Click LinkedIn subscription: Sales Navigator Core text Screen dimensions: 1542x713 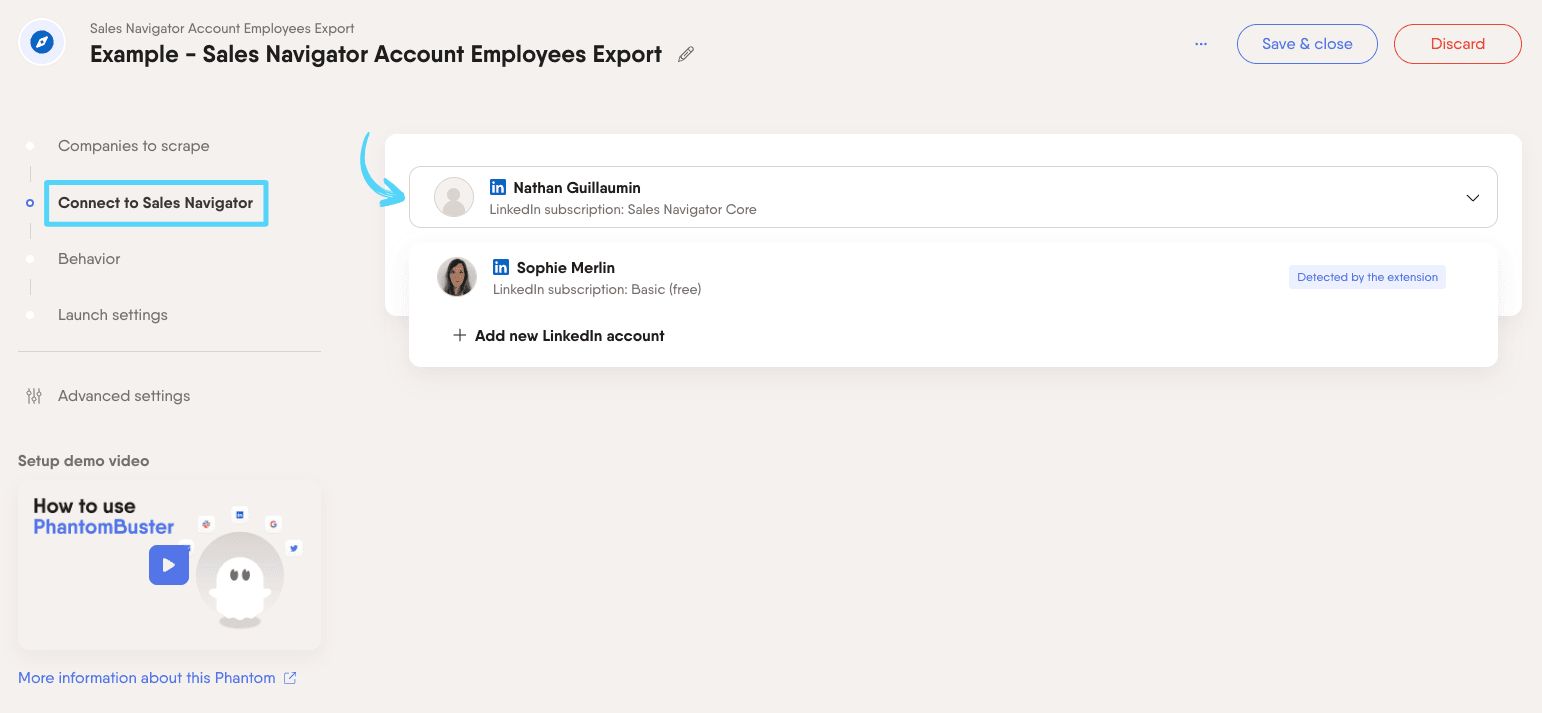pyautogui.click(x=623, y=210)
